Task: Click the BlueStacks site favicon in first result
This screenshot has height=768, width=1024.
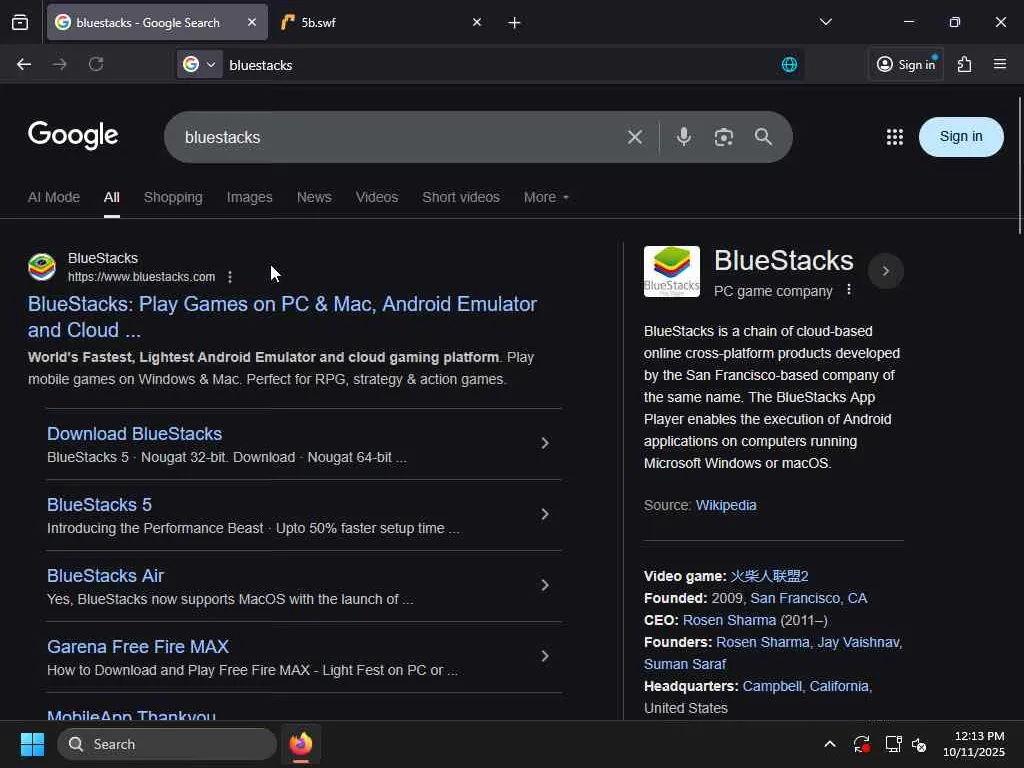Action: [42, 267]
